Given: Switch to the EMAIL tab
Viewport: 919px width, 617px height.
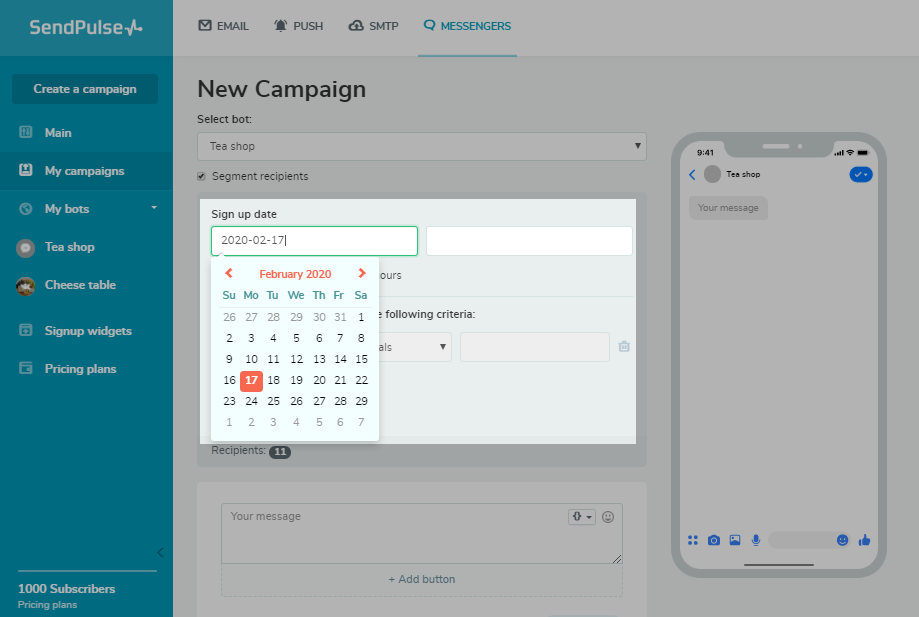Looking at the screenshot, I should point(223,26).
